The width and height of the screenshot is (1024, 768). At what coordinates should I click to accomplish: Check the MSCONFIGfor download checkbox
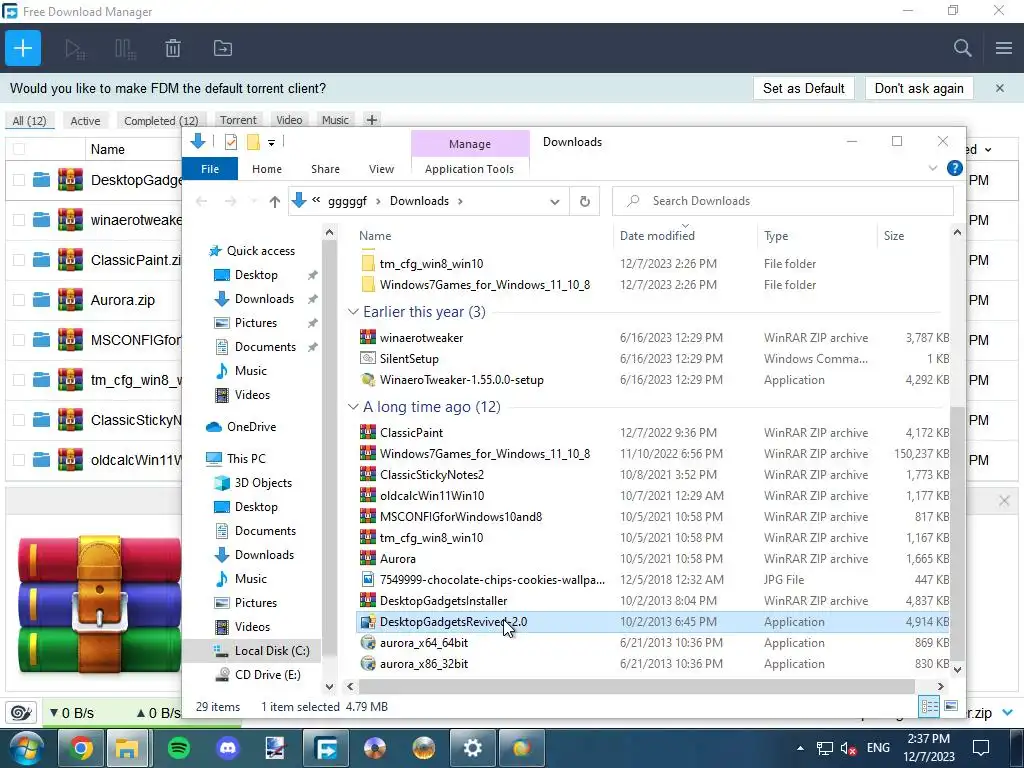pyautogui.click(x=19, y=340)
